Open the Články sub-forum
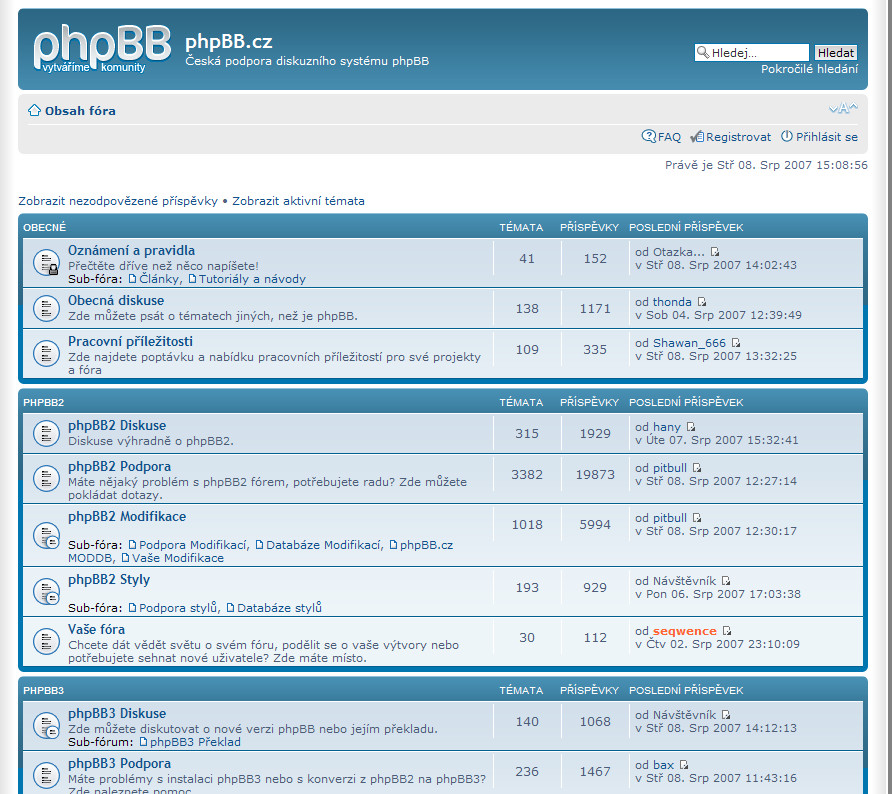The width and height of the screenshot is (892, 794). (160, 279)
